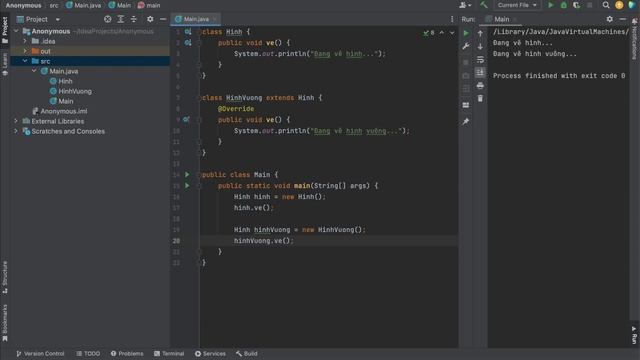Viewport: 640px width, 360px height.
Task: Click run gutter icon beside class Main
Action: point(187,175)
